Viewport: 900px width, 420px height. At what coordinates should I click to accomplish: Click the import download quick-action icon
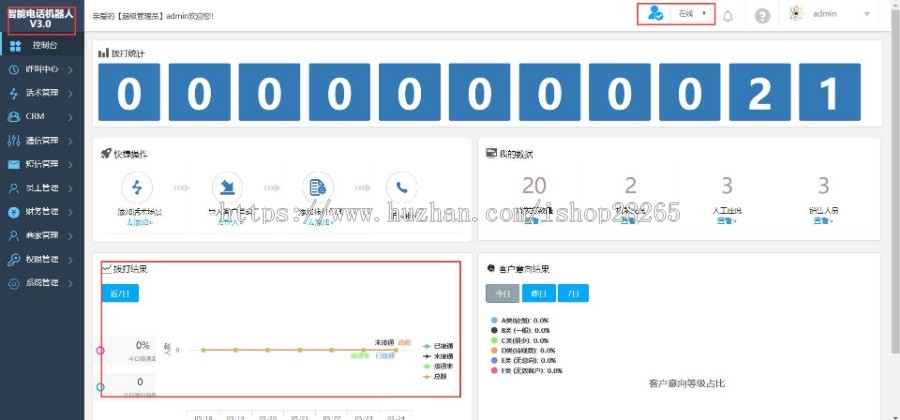[227, 187]
